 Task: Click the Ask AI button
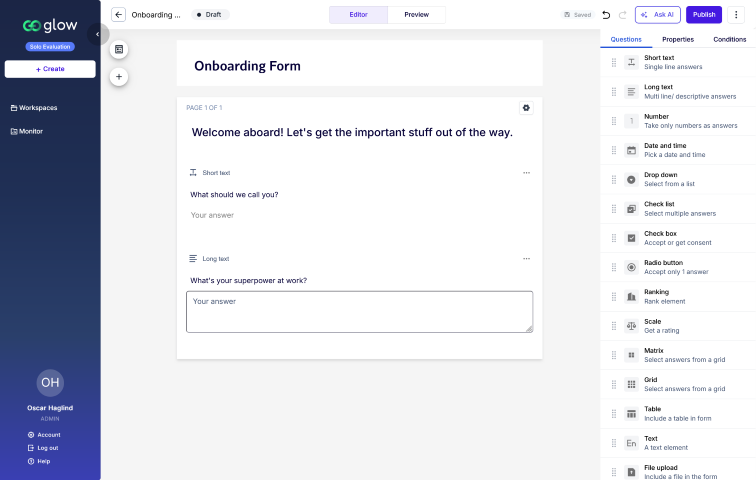pos(658,15)
